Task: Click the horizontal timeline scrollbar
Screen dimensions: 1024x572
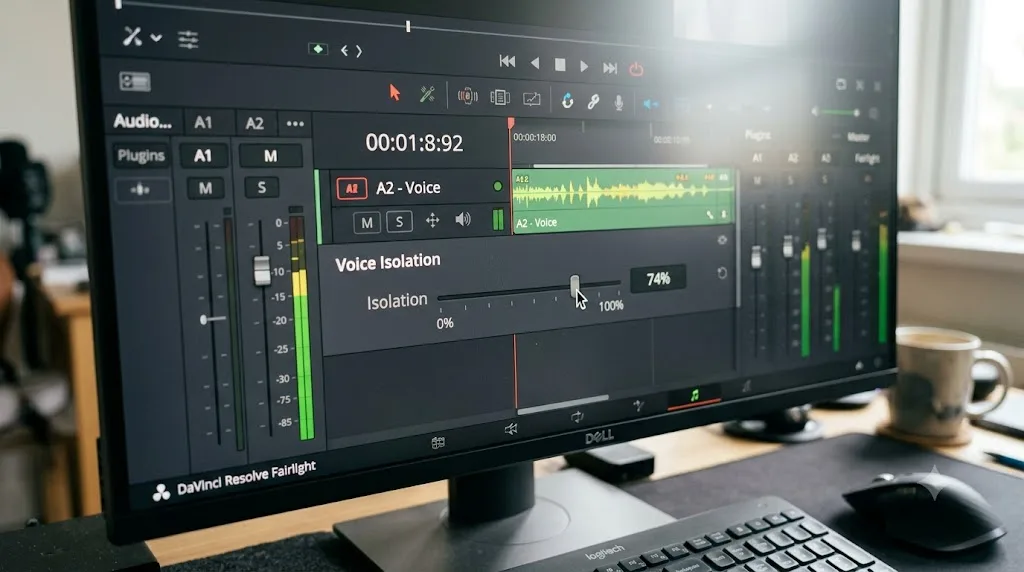Action: click(x=562, y=404)
